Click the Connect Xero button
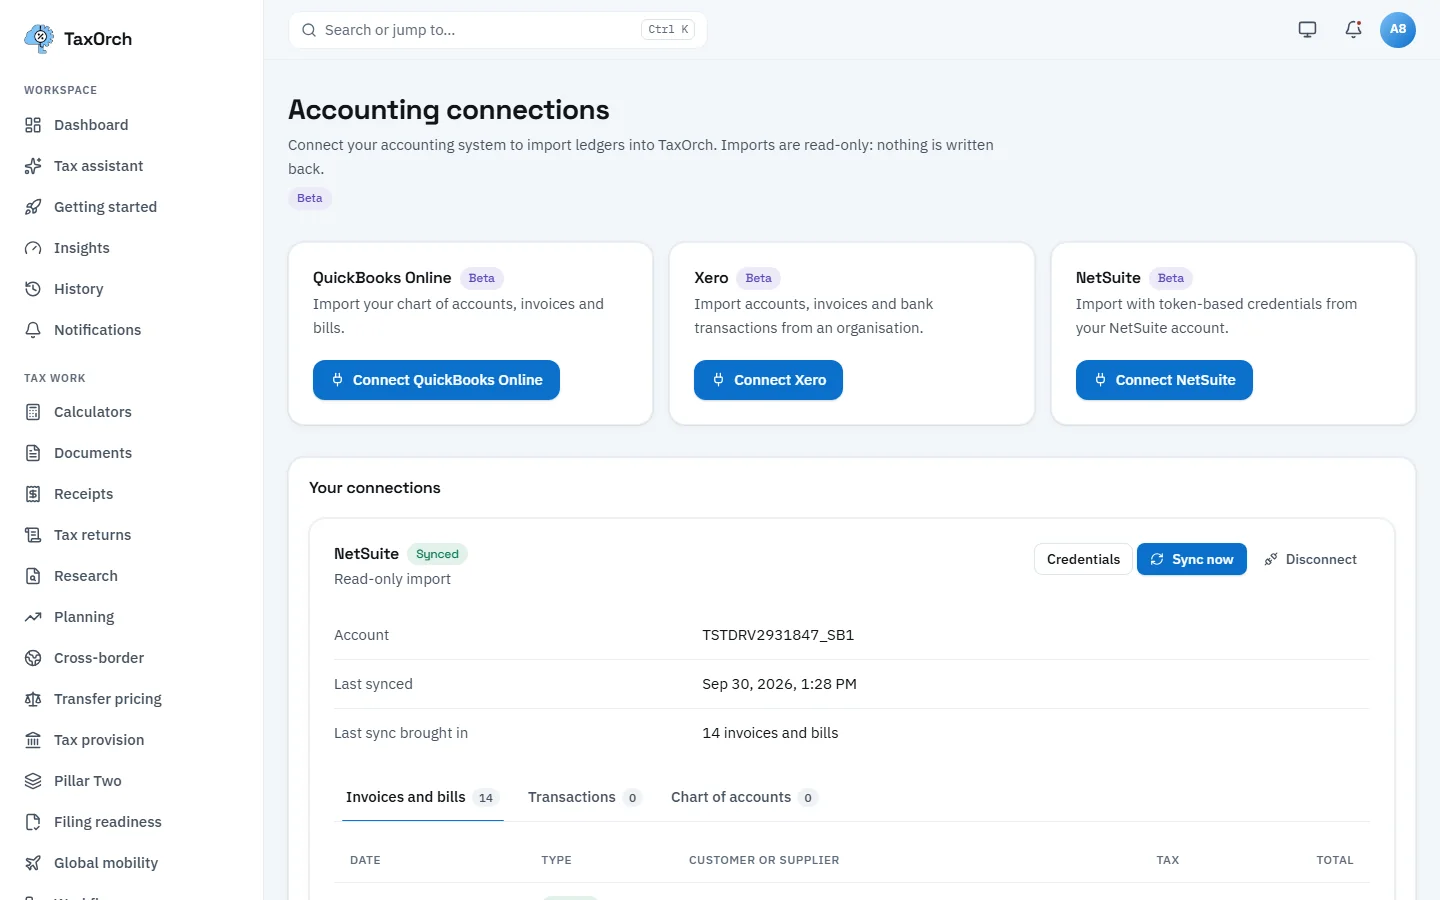 (768, 380)
